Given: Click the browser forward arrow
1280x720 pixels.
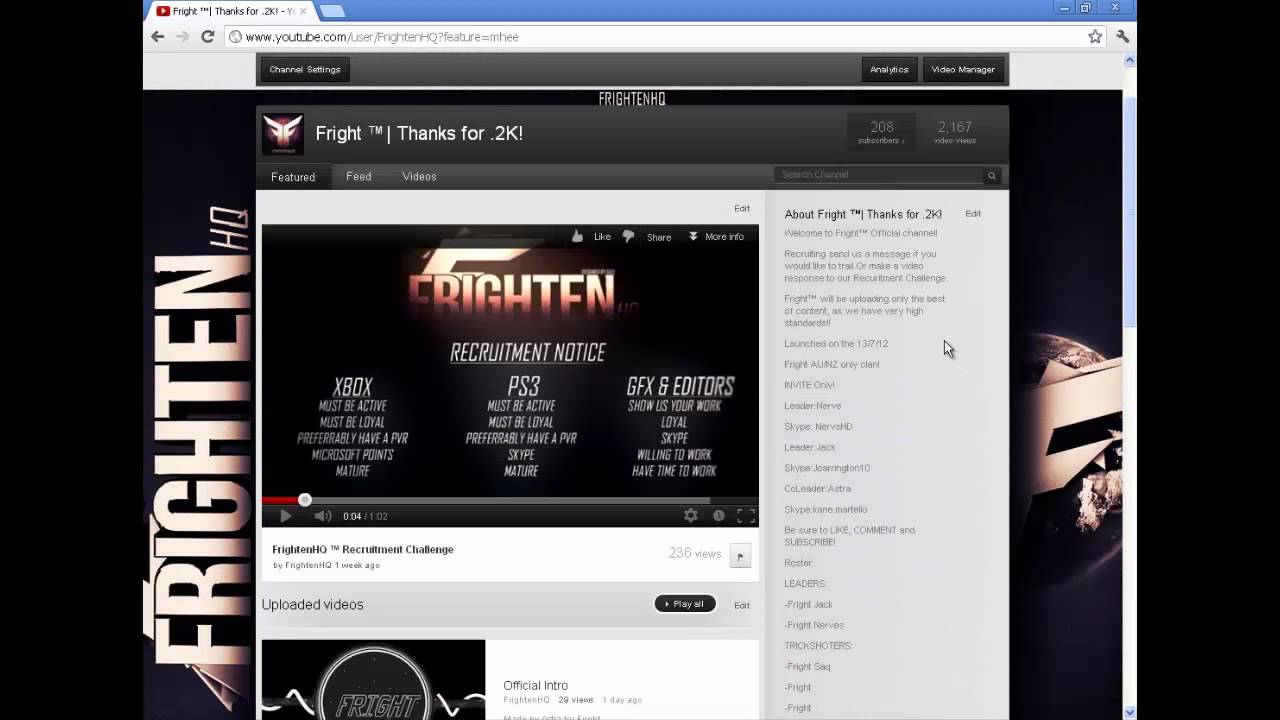Looking at the screenshot, I should 182,36.
